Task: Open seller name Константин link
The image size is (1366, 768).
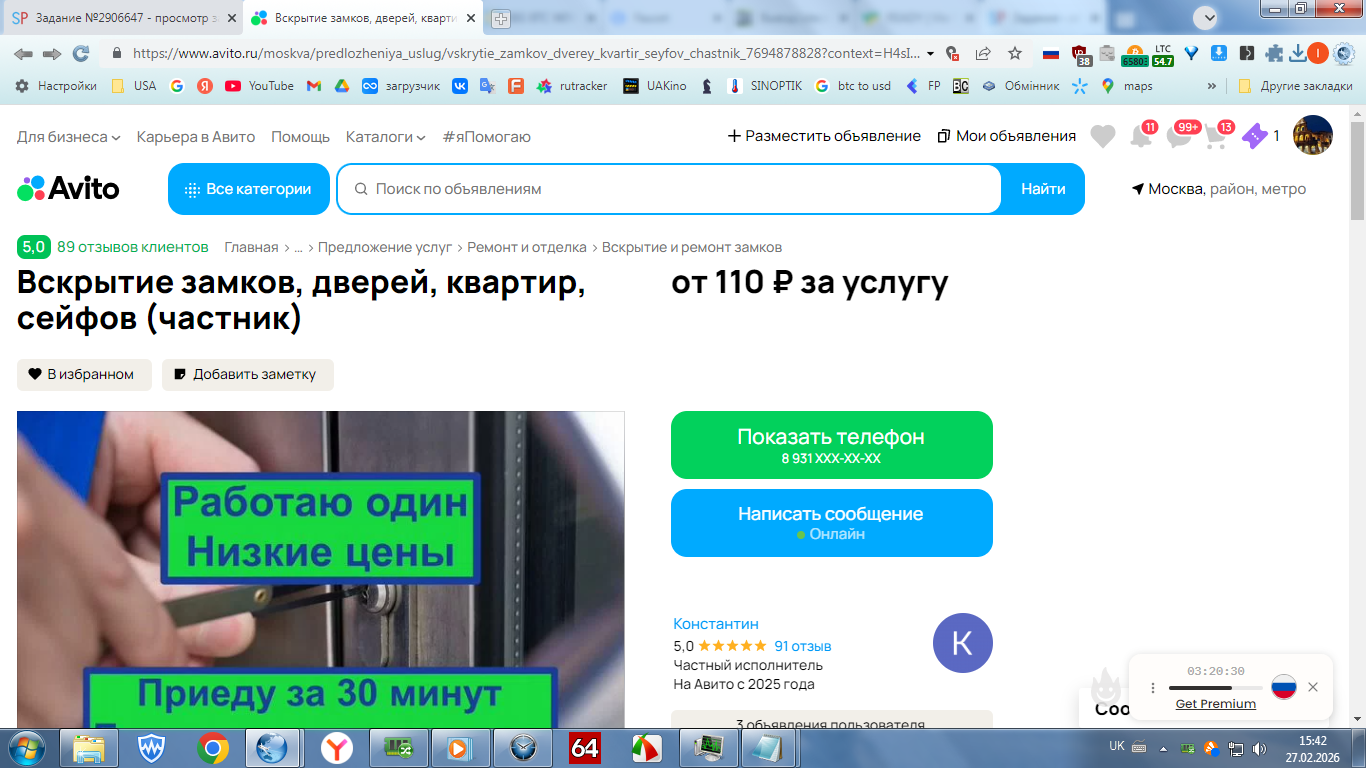Action: pos(716,623)
